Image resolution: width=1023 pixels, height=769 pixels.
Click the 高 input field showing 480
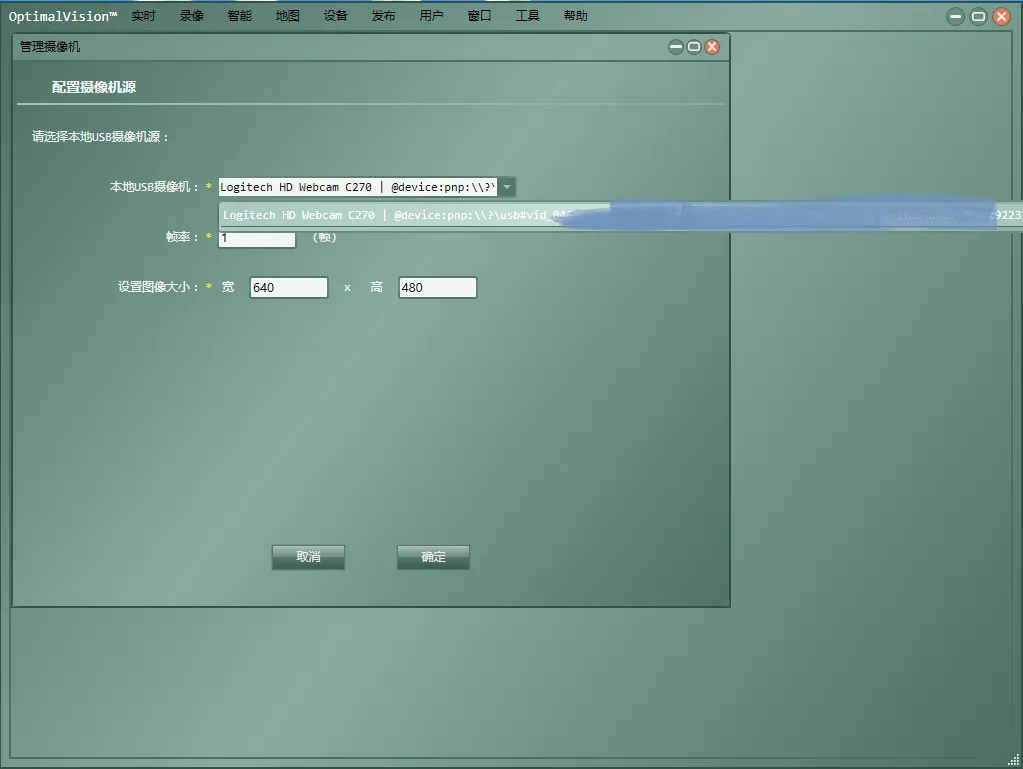[x=438, y=288]
